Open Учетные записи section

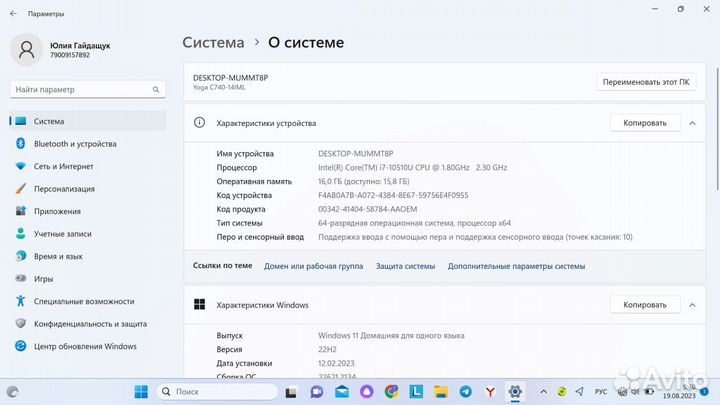click(88, 234)
